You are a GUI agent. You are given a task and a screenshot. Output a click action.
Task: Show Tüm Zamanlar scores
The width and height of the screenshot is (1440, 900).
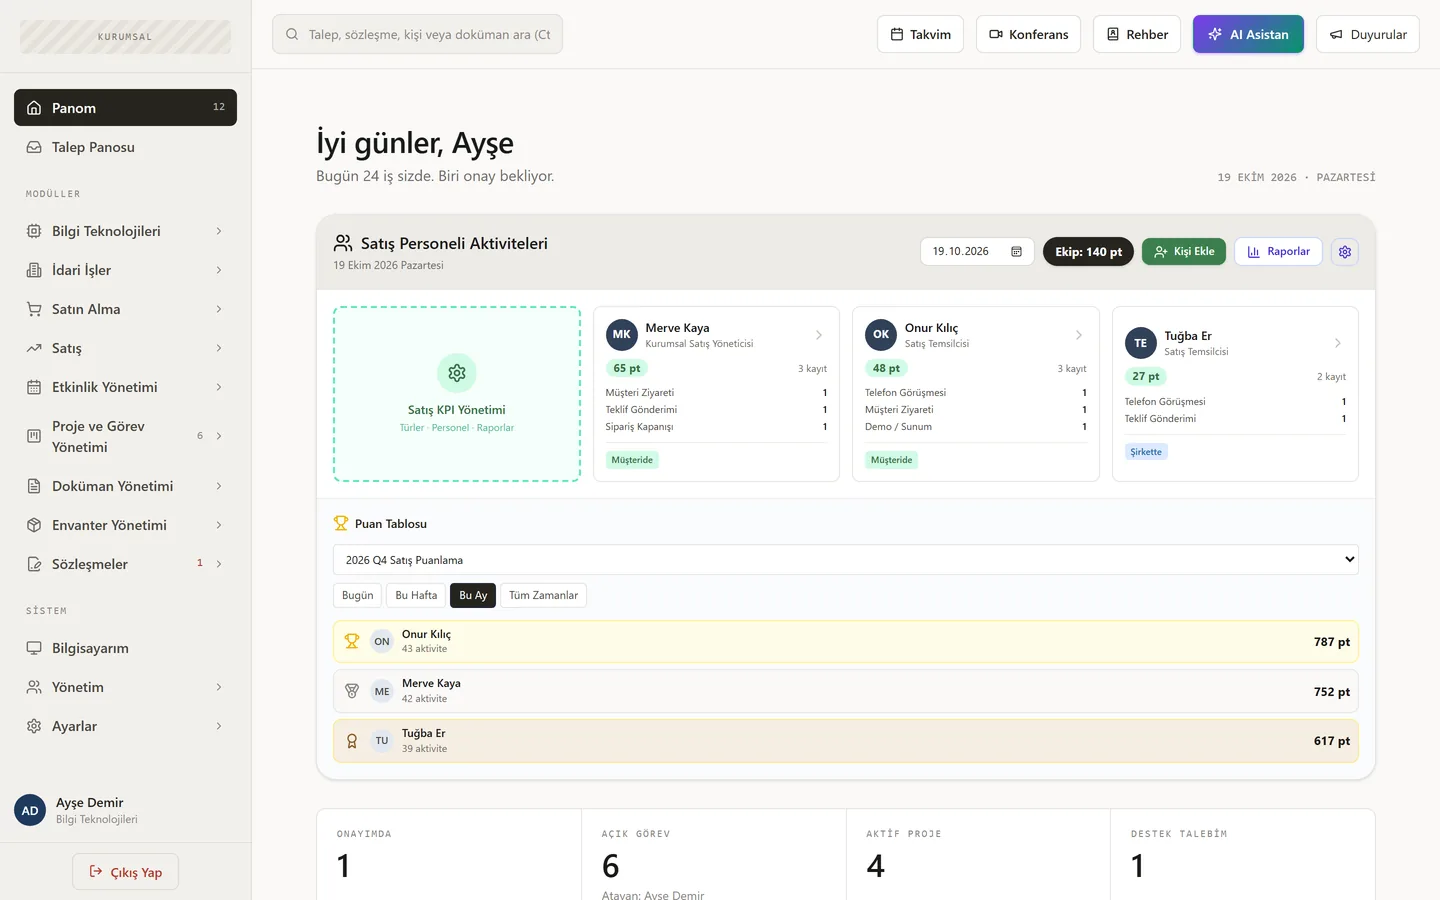[543, 595]
